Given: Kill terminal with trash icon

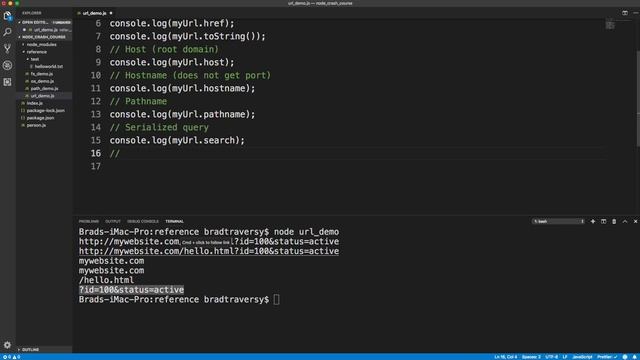Looking at the screenshot, I should point(614,221).
